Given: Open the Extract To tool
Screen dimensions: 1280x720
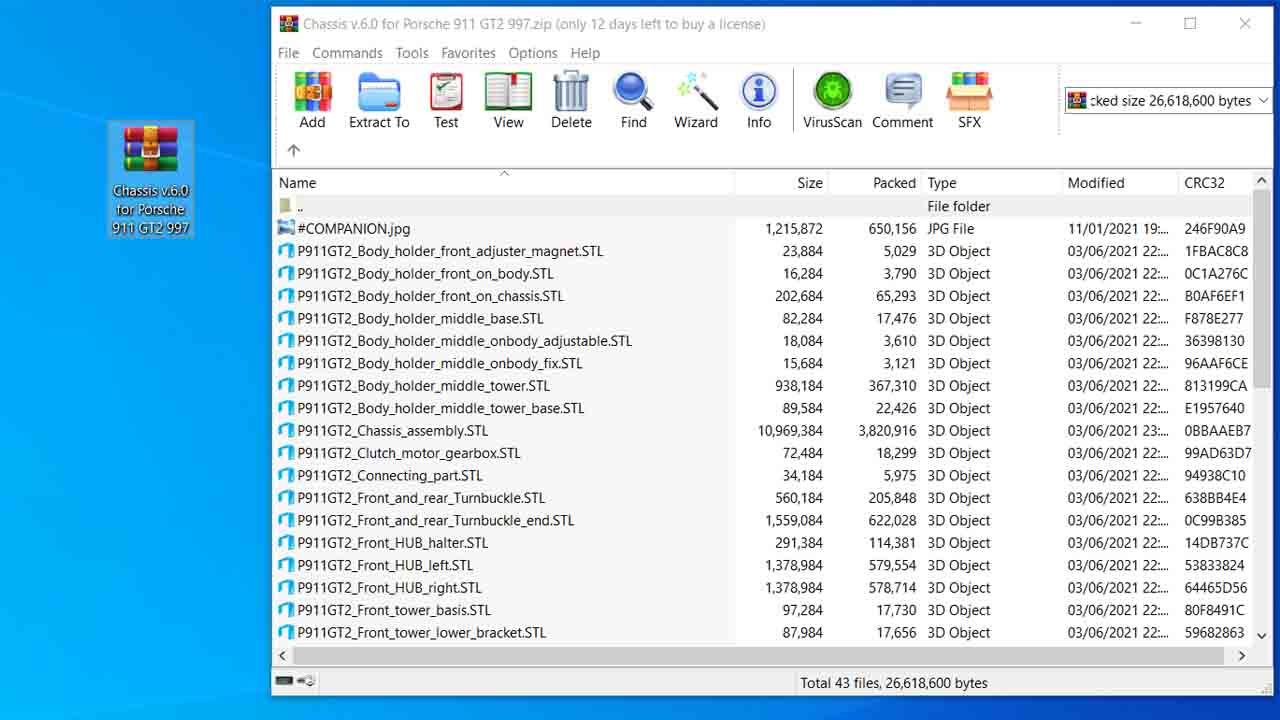Looking at the screenshot, I should (x=379, y=100).
